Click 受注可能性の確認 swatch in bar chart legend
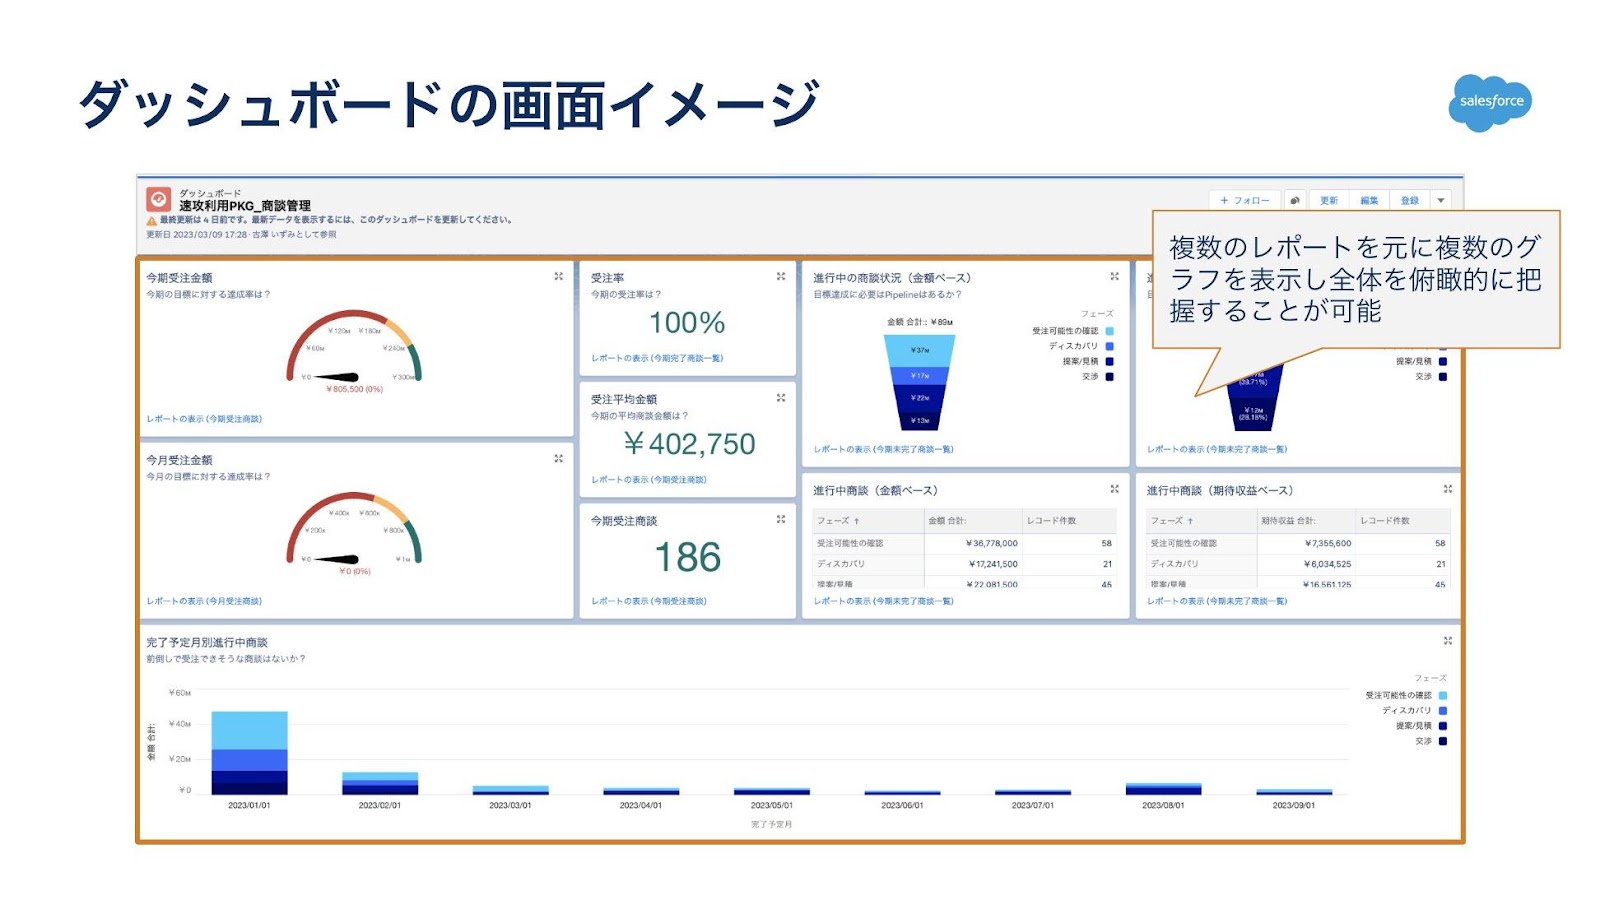This screenshot has width=1600, height=900. click(1443, 695)
